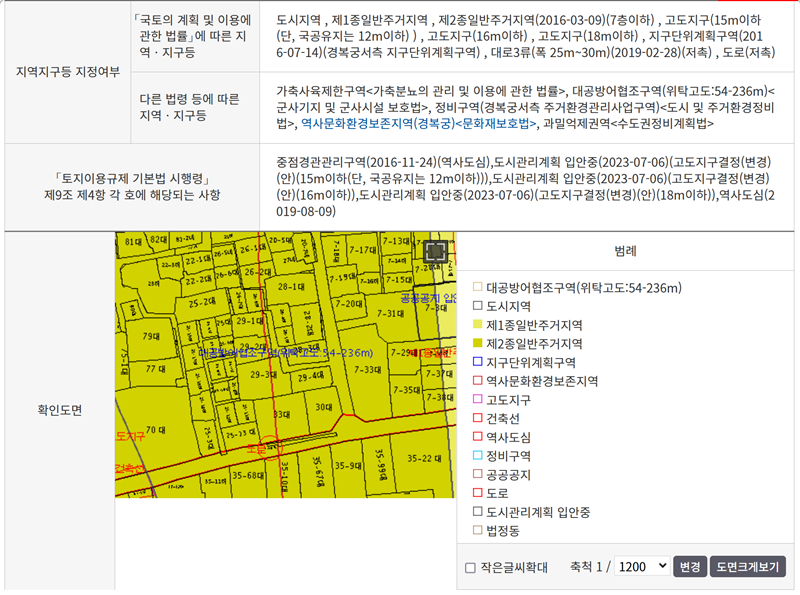Click the 법정동 legend swatch
Viewport: 800px width, 595px height.
478,530
